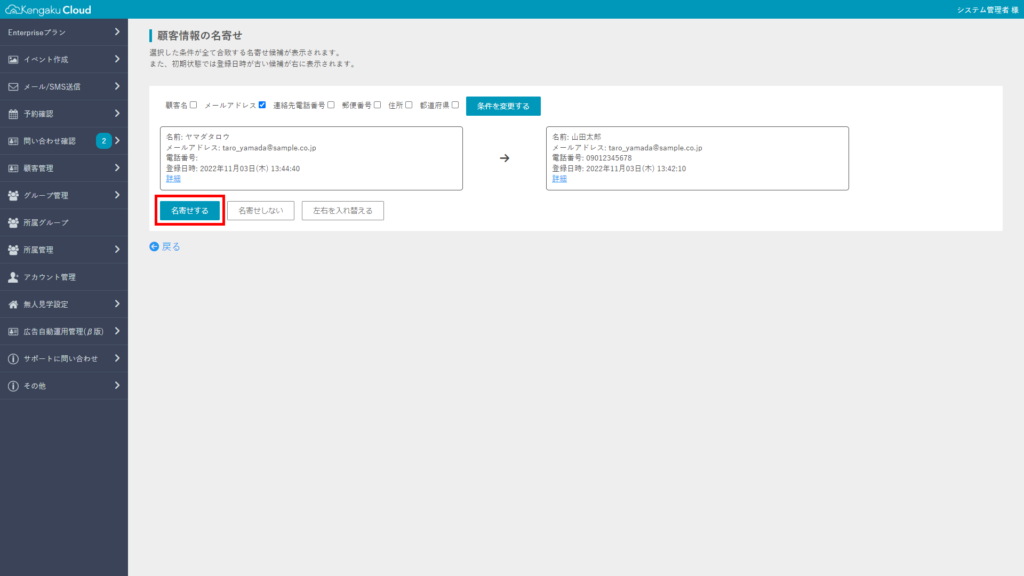This screenshot has width=1024, height=576.
Task: Open the メール/SMS送信 menu label
Action: pos(52,87)
